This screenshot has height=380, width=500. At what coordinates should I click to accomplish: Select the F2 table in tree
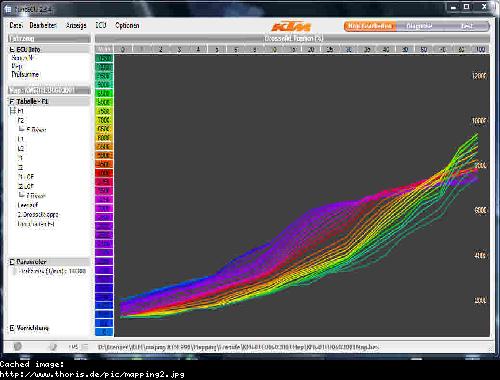click(x=21, y=120)
